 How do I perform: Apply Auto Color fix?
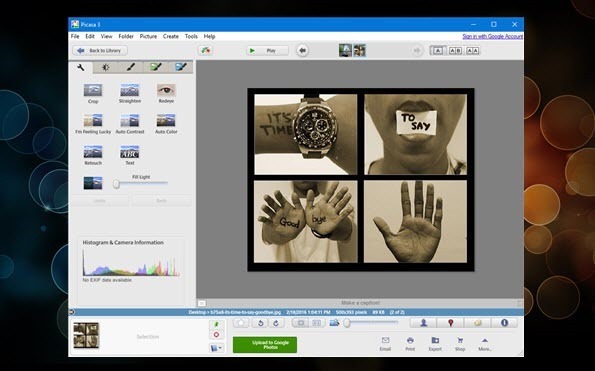click(x=166, y=124)
